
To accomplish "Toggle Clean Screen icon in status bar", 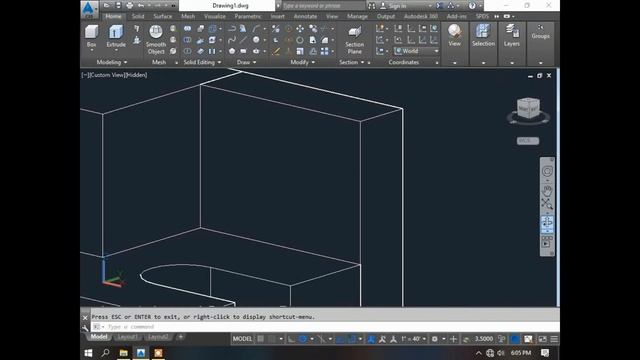I will point(542,339).
